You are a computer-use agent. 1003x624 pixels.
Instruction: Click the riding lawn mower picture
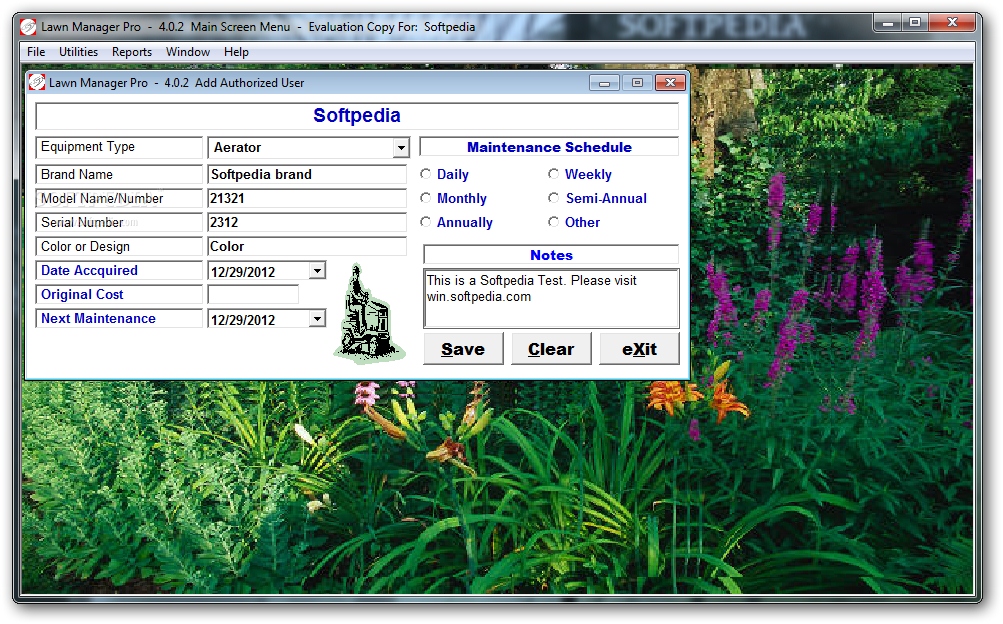coord(369,313)
